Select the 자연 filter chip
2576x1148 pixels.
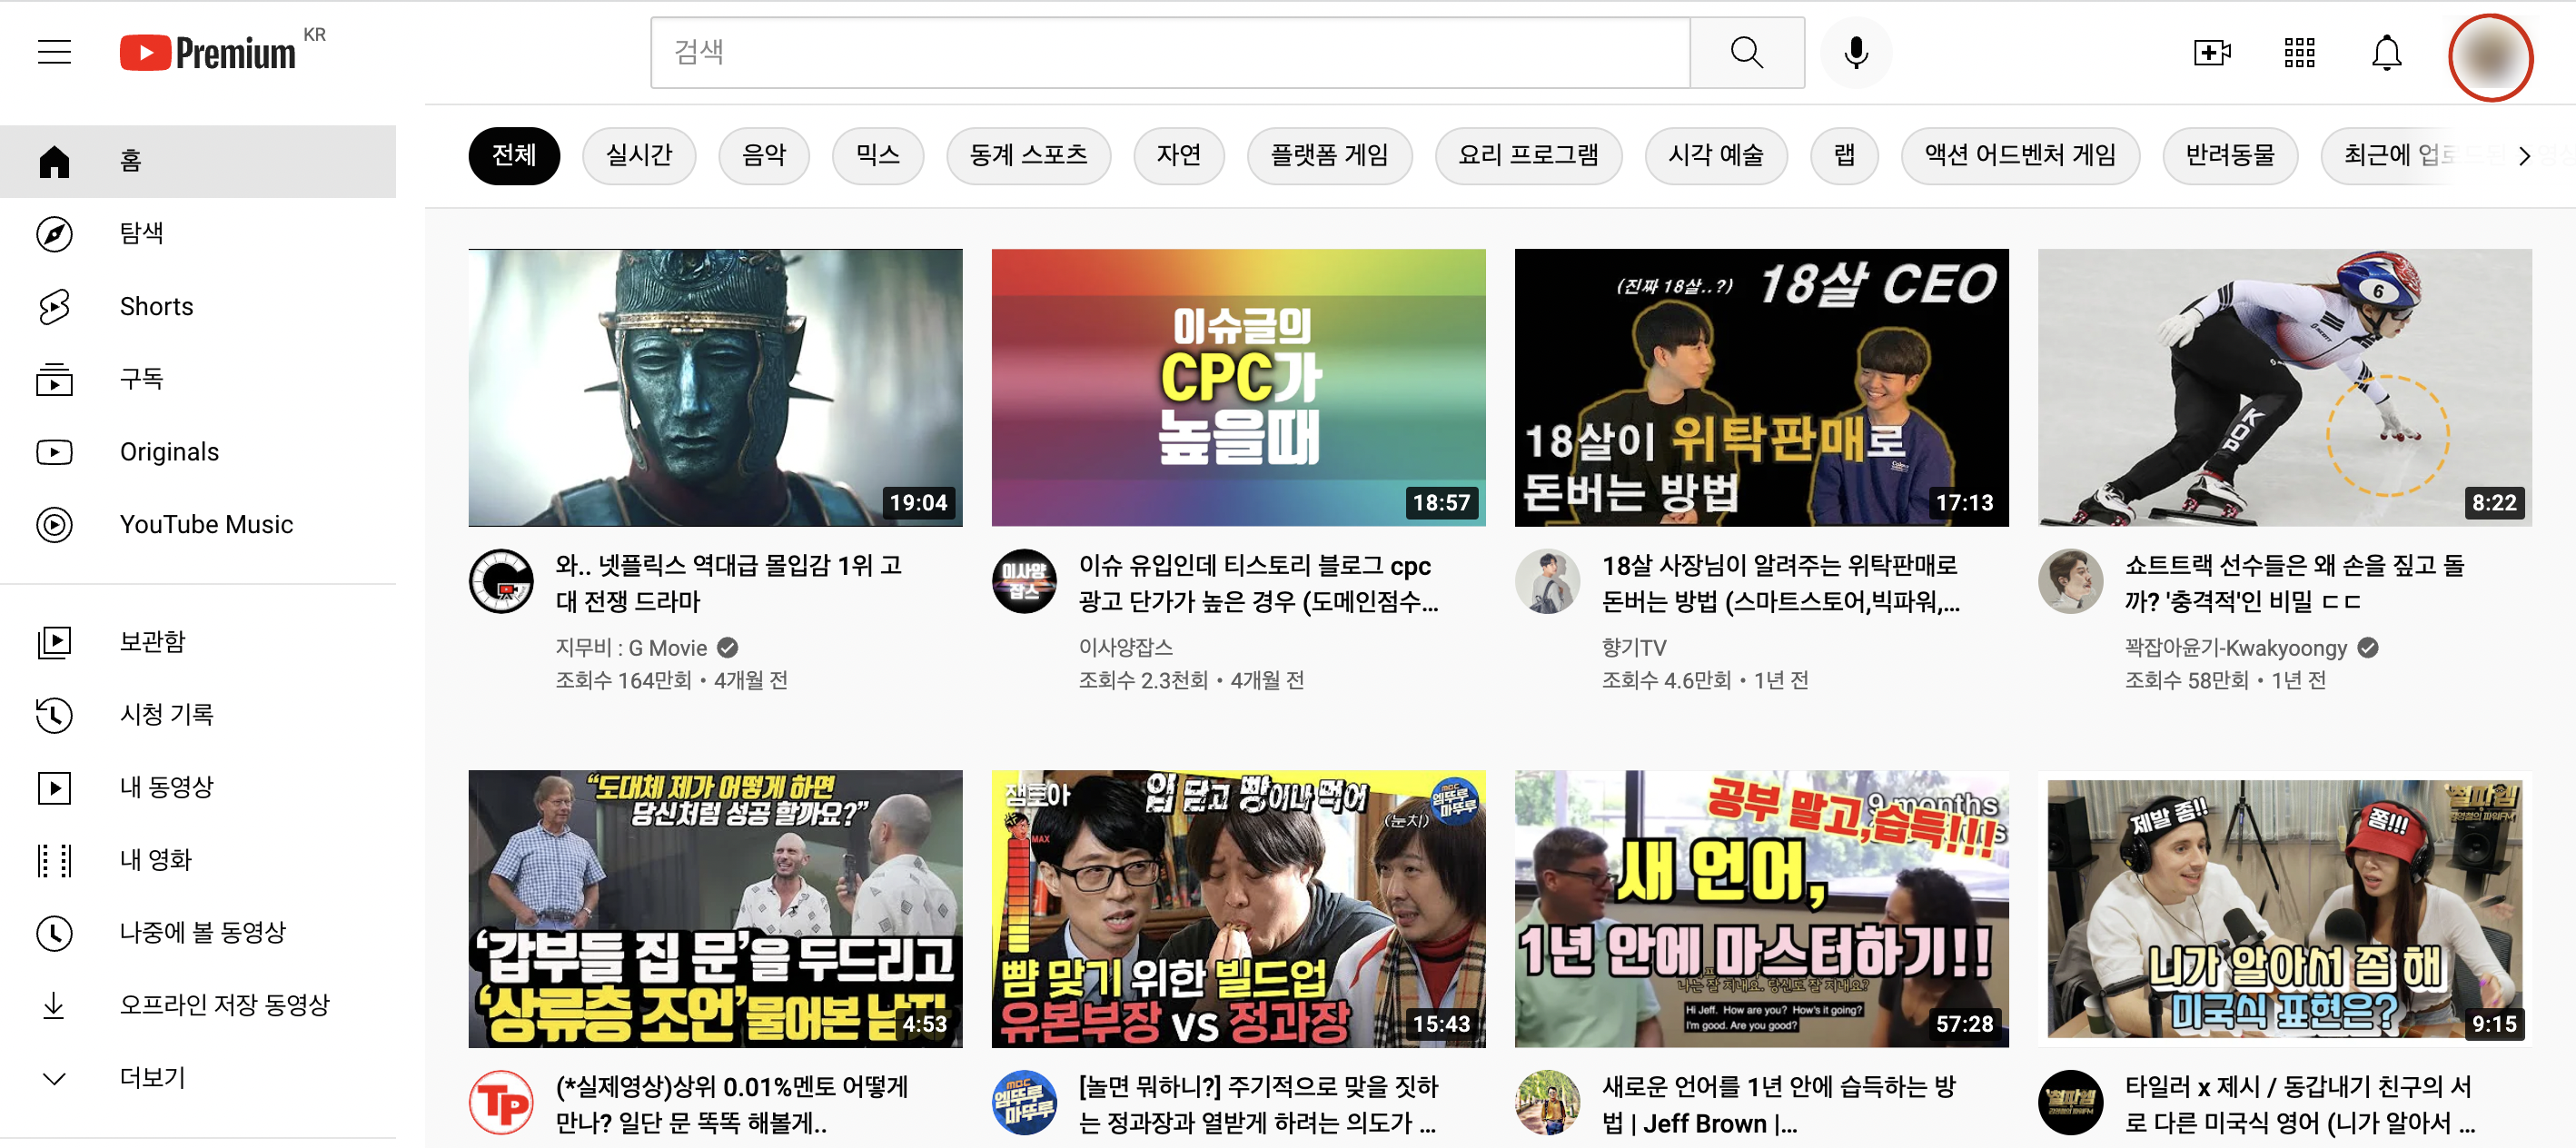[x=1179, y=155]
